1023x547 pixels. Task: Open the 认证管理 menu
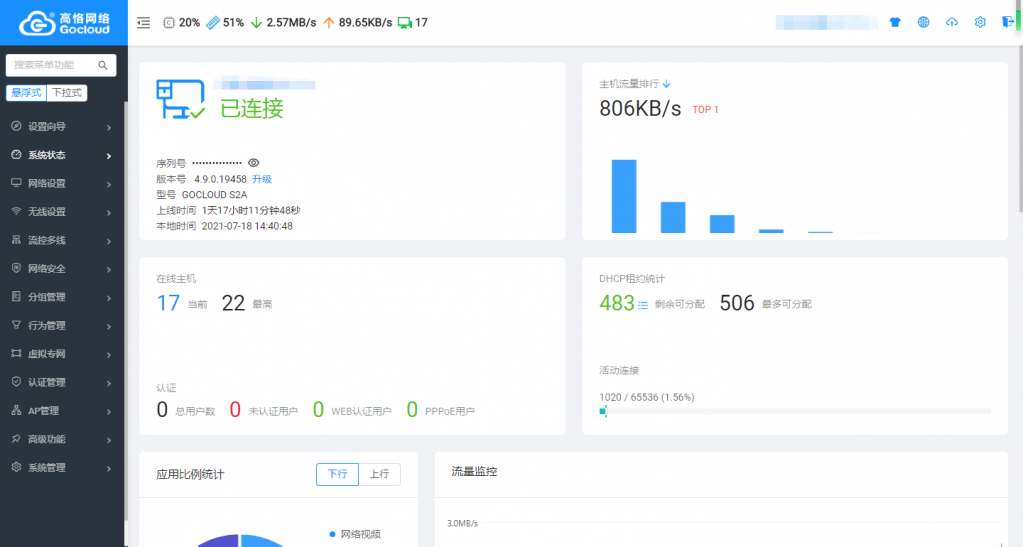pos(62,382)
